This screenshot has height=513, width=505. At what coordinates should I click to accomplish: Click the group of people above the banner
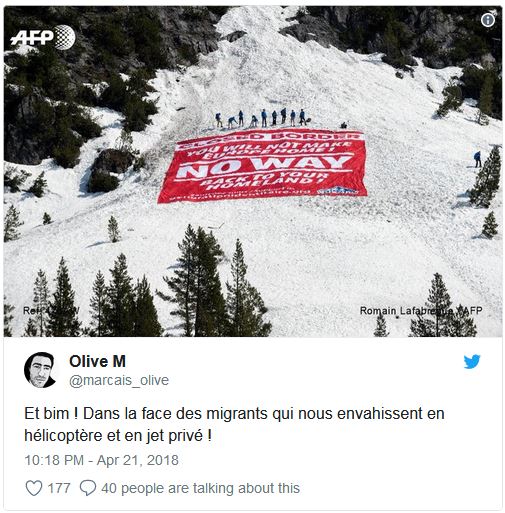click(x=262, y=118)
